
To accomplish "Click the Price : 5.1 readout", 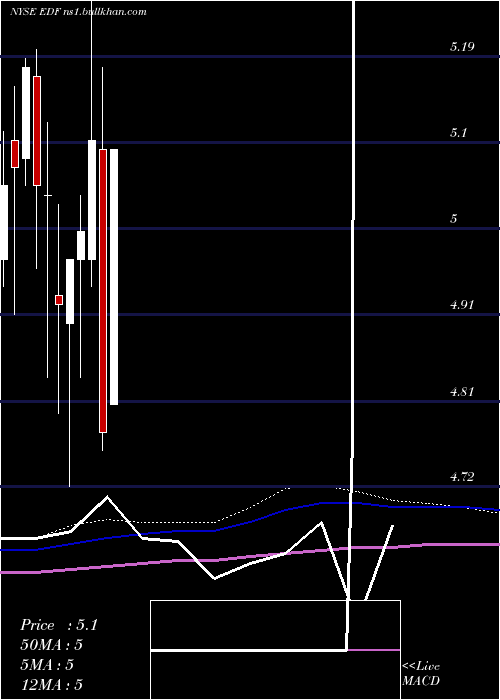I will click(58, 625).
